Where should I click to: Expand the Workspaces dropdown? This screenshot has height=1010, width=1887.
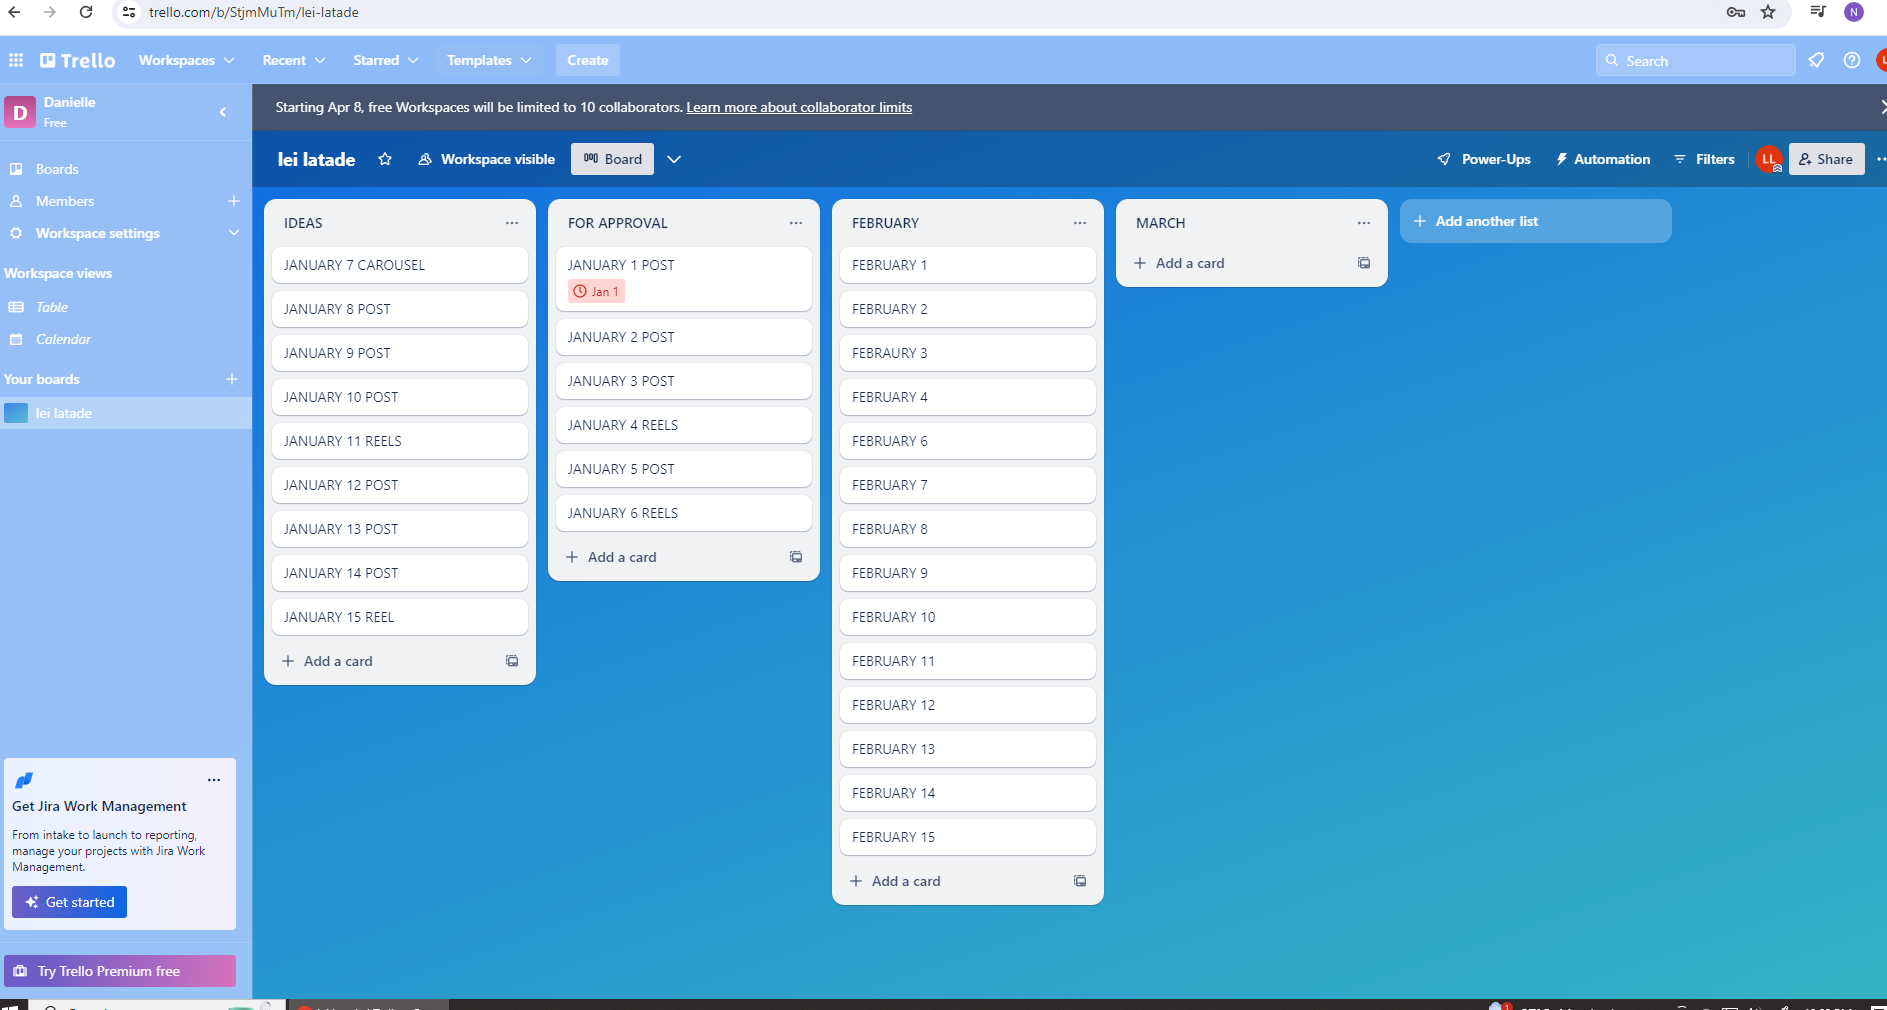tap(186, 60)
